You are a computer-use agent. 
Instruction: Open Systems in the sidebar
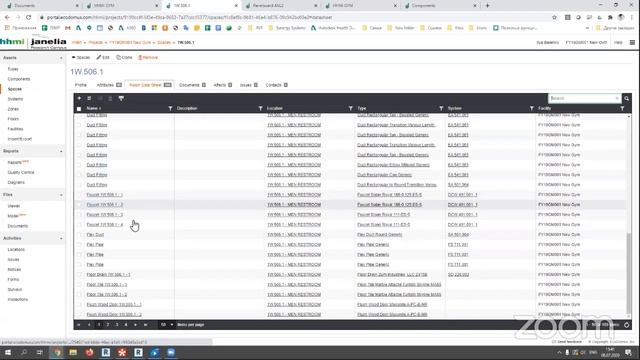coord(16,99)
